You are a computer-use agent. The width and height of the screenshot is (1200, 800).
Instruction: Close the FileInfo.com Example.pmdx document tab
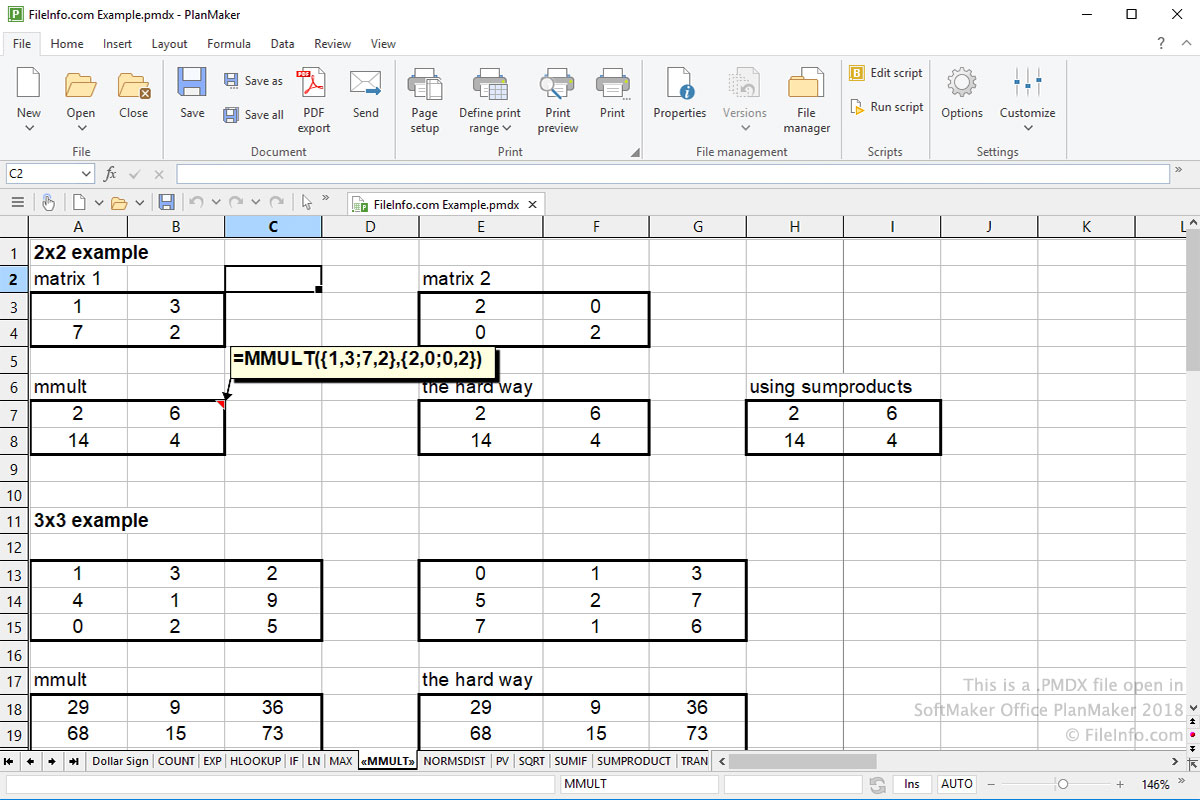(x=533, y=204)
